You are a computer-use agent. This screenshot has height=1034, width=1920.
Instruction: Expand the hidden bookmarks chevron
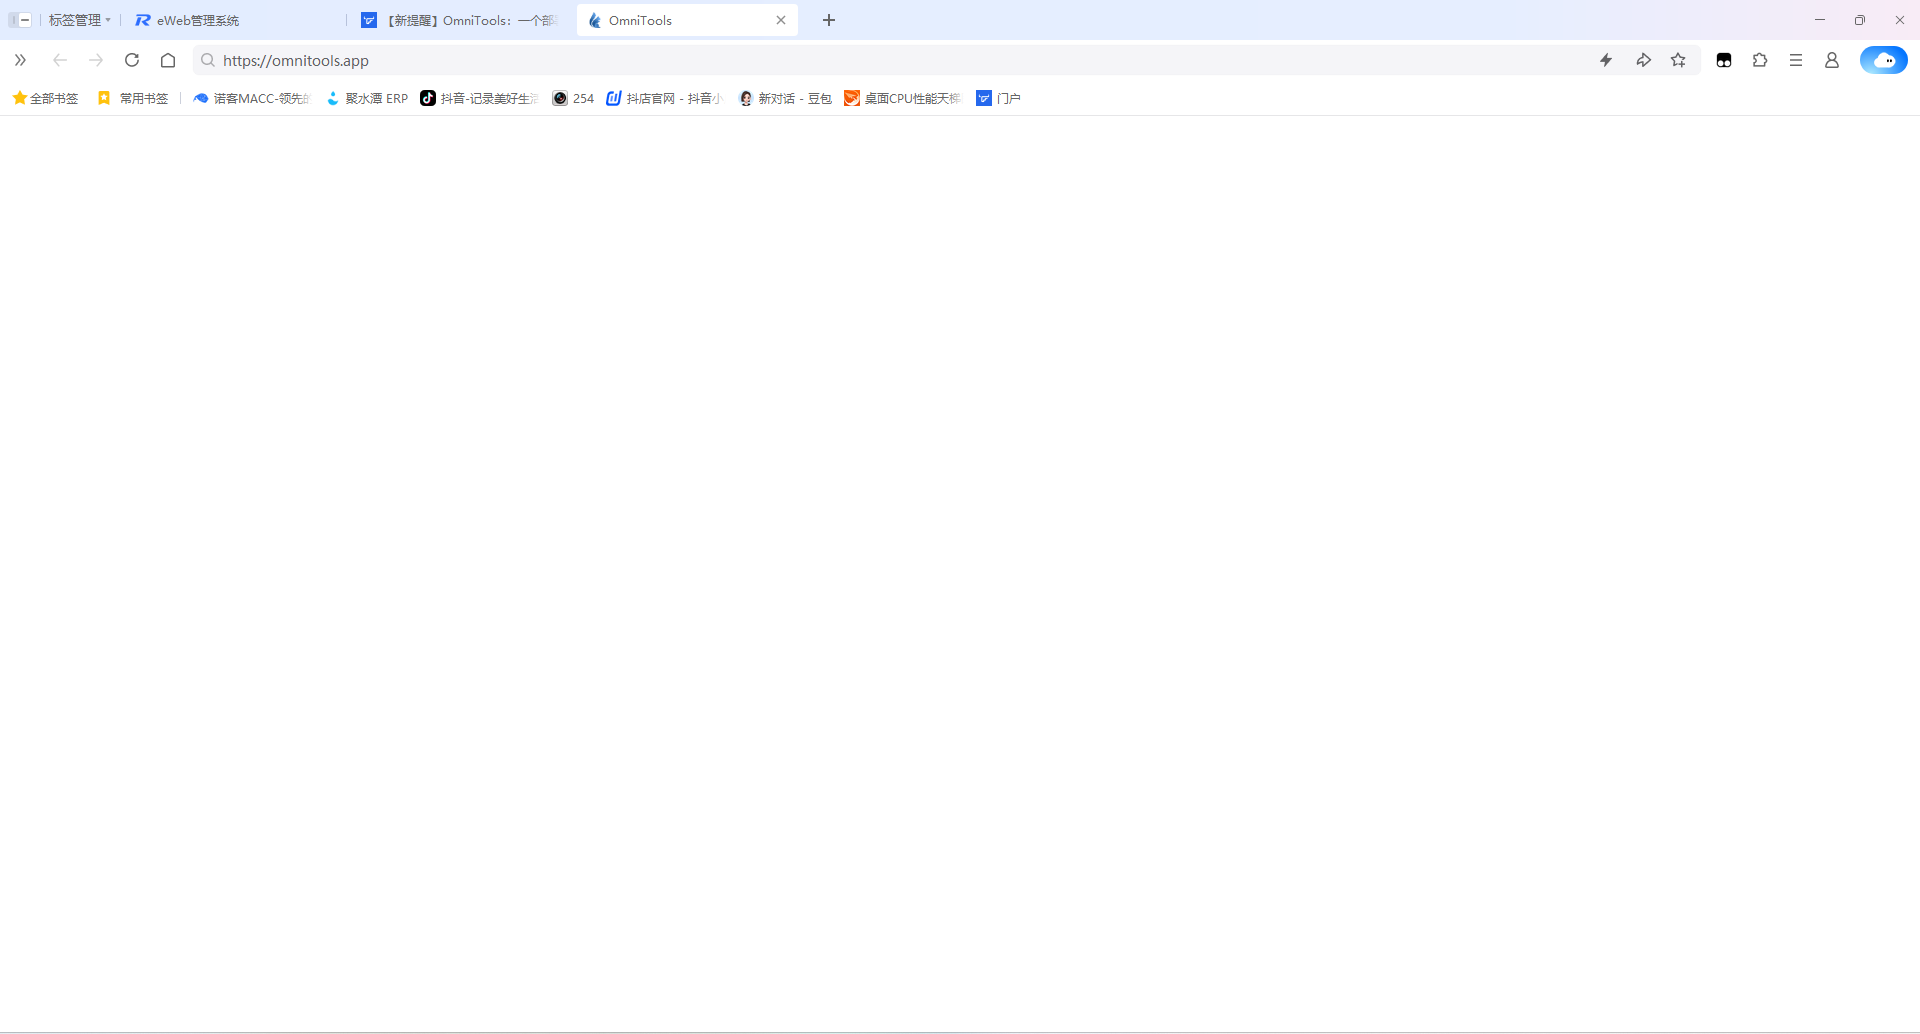(x=20, y=60)
